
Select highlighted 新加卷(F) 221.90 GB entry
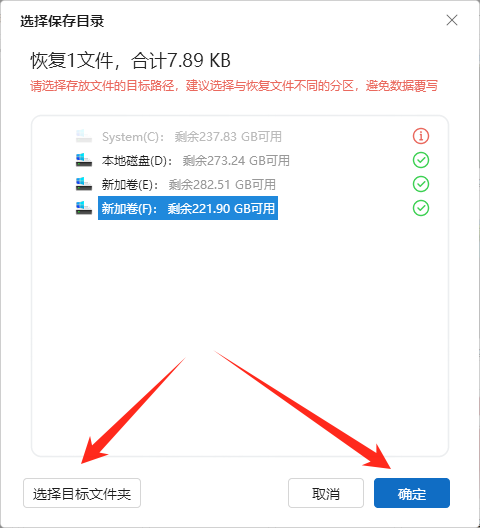[x=188, y=208]
